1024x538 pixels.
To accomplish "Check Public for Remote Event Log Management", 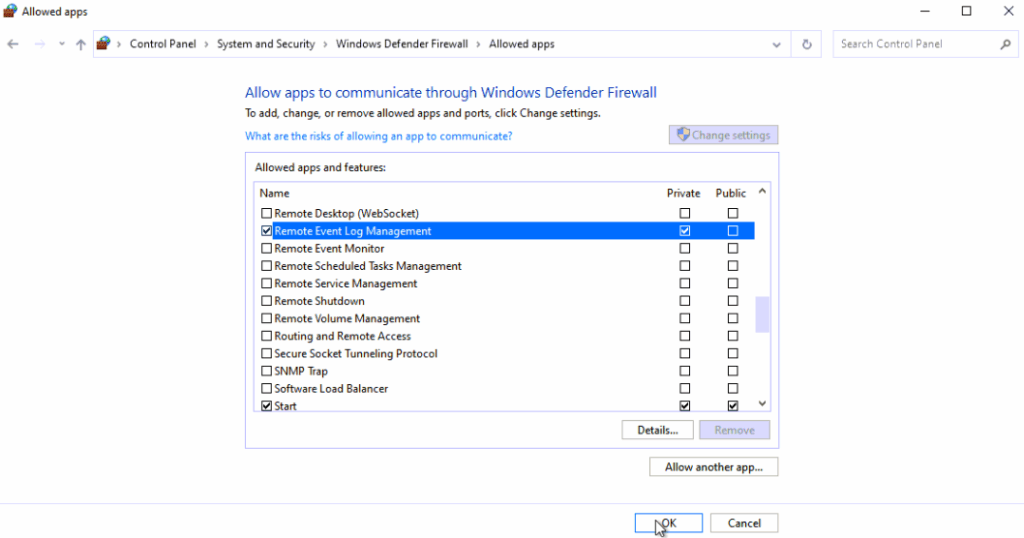I will tap(733, 231).
